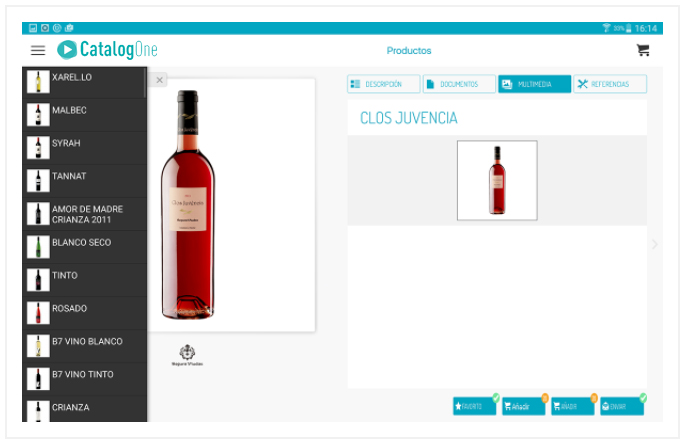Select B7 VINO BLANCO item
The width and height of the screenshot is (685, 446).
point(84,346)
